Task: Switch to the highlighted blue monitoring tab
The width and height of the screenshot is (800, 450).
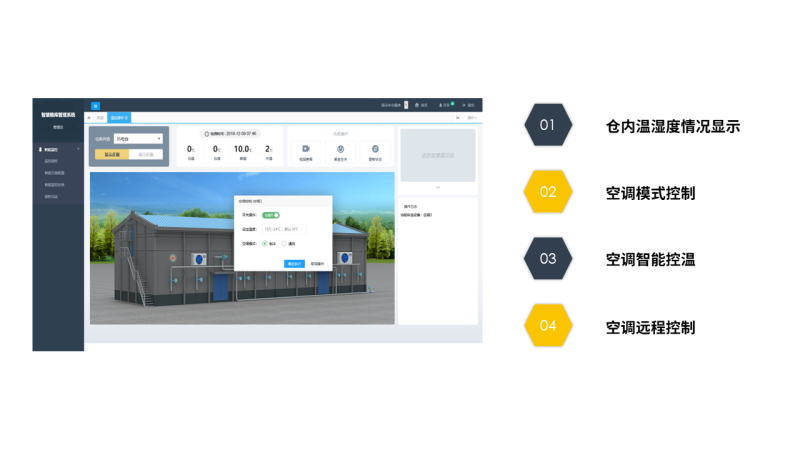Action: (120, 118)
